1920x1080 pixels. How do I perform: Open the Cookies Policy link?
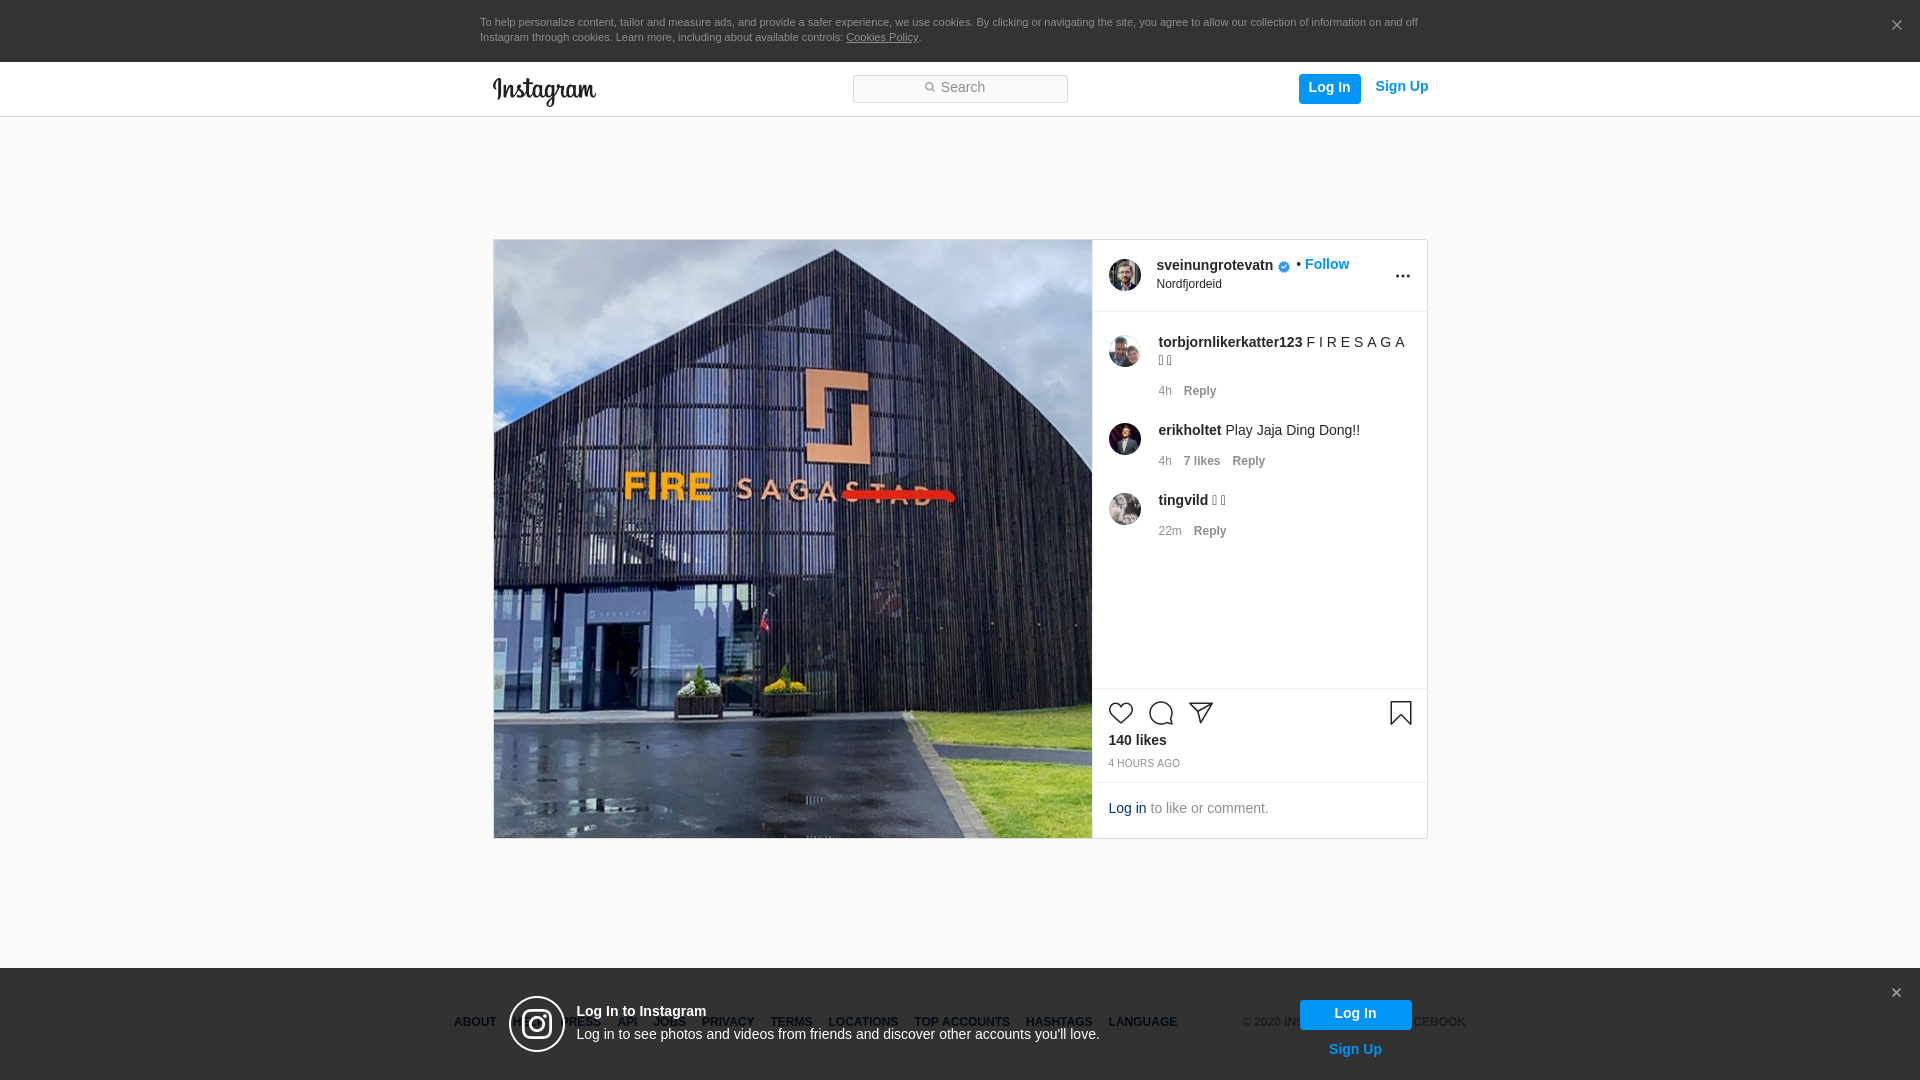tap(881, 37)
